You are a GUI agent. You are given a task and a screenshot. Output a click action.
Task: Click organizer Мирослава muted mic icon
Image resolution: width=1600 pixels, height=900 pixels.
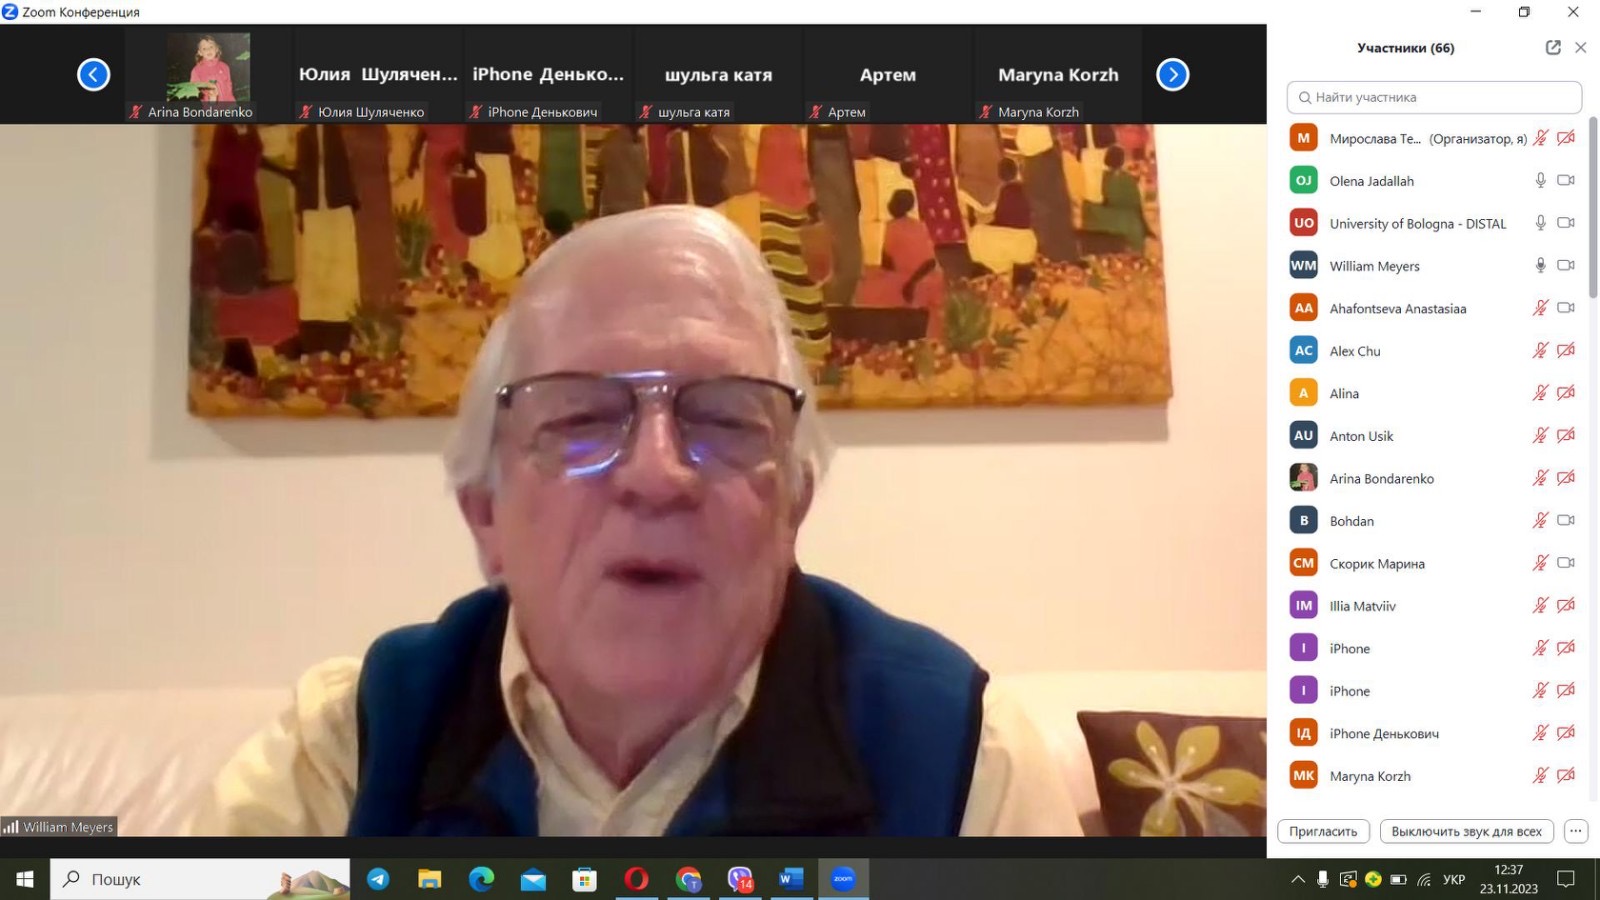pos(1541,138)
